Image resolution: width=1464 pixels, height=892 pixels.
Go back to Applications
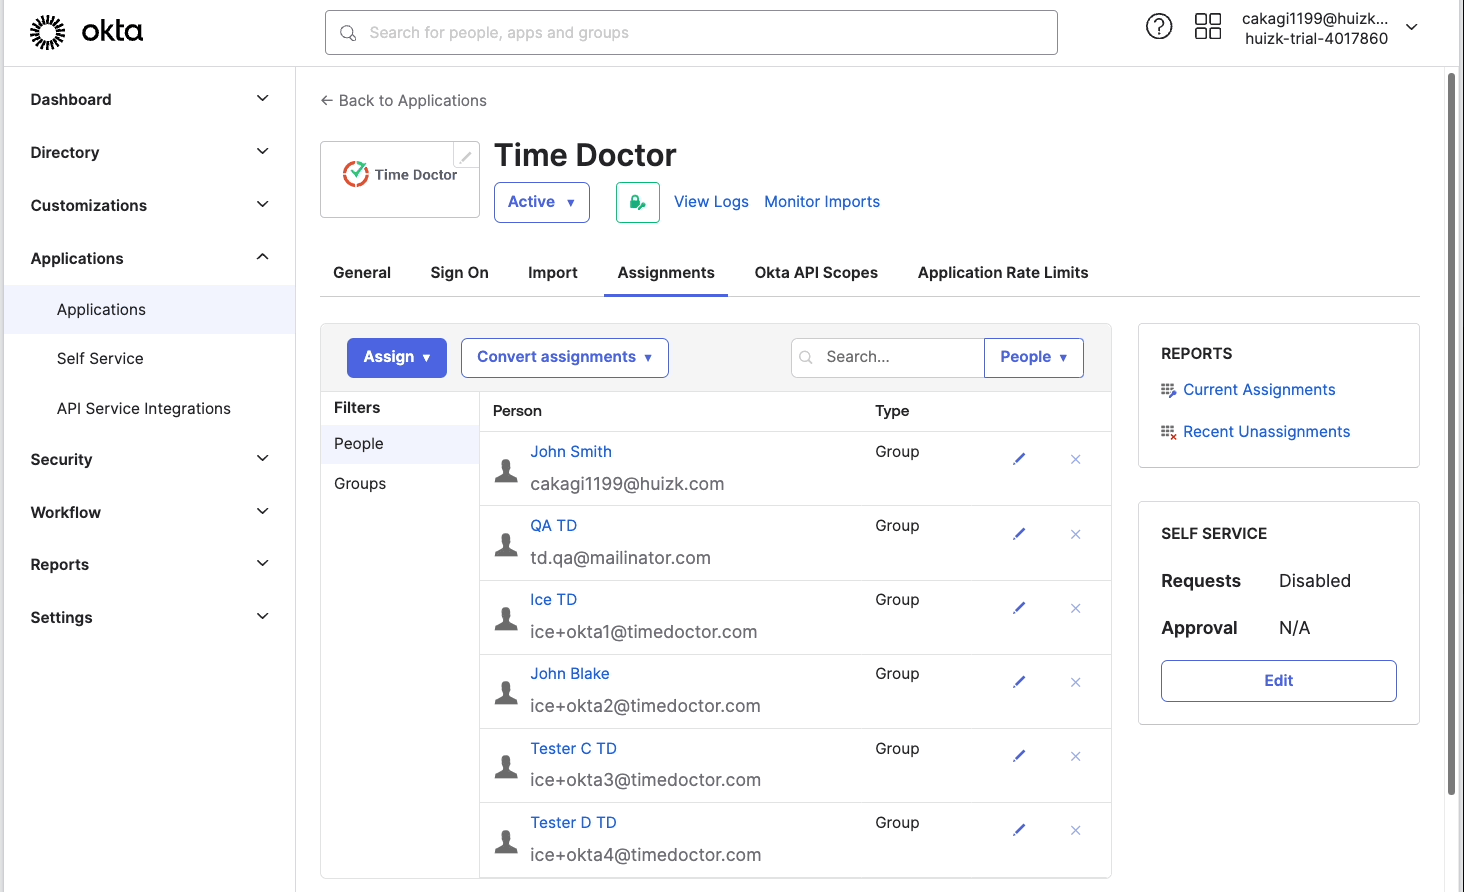coord(403,100)
